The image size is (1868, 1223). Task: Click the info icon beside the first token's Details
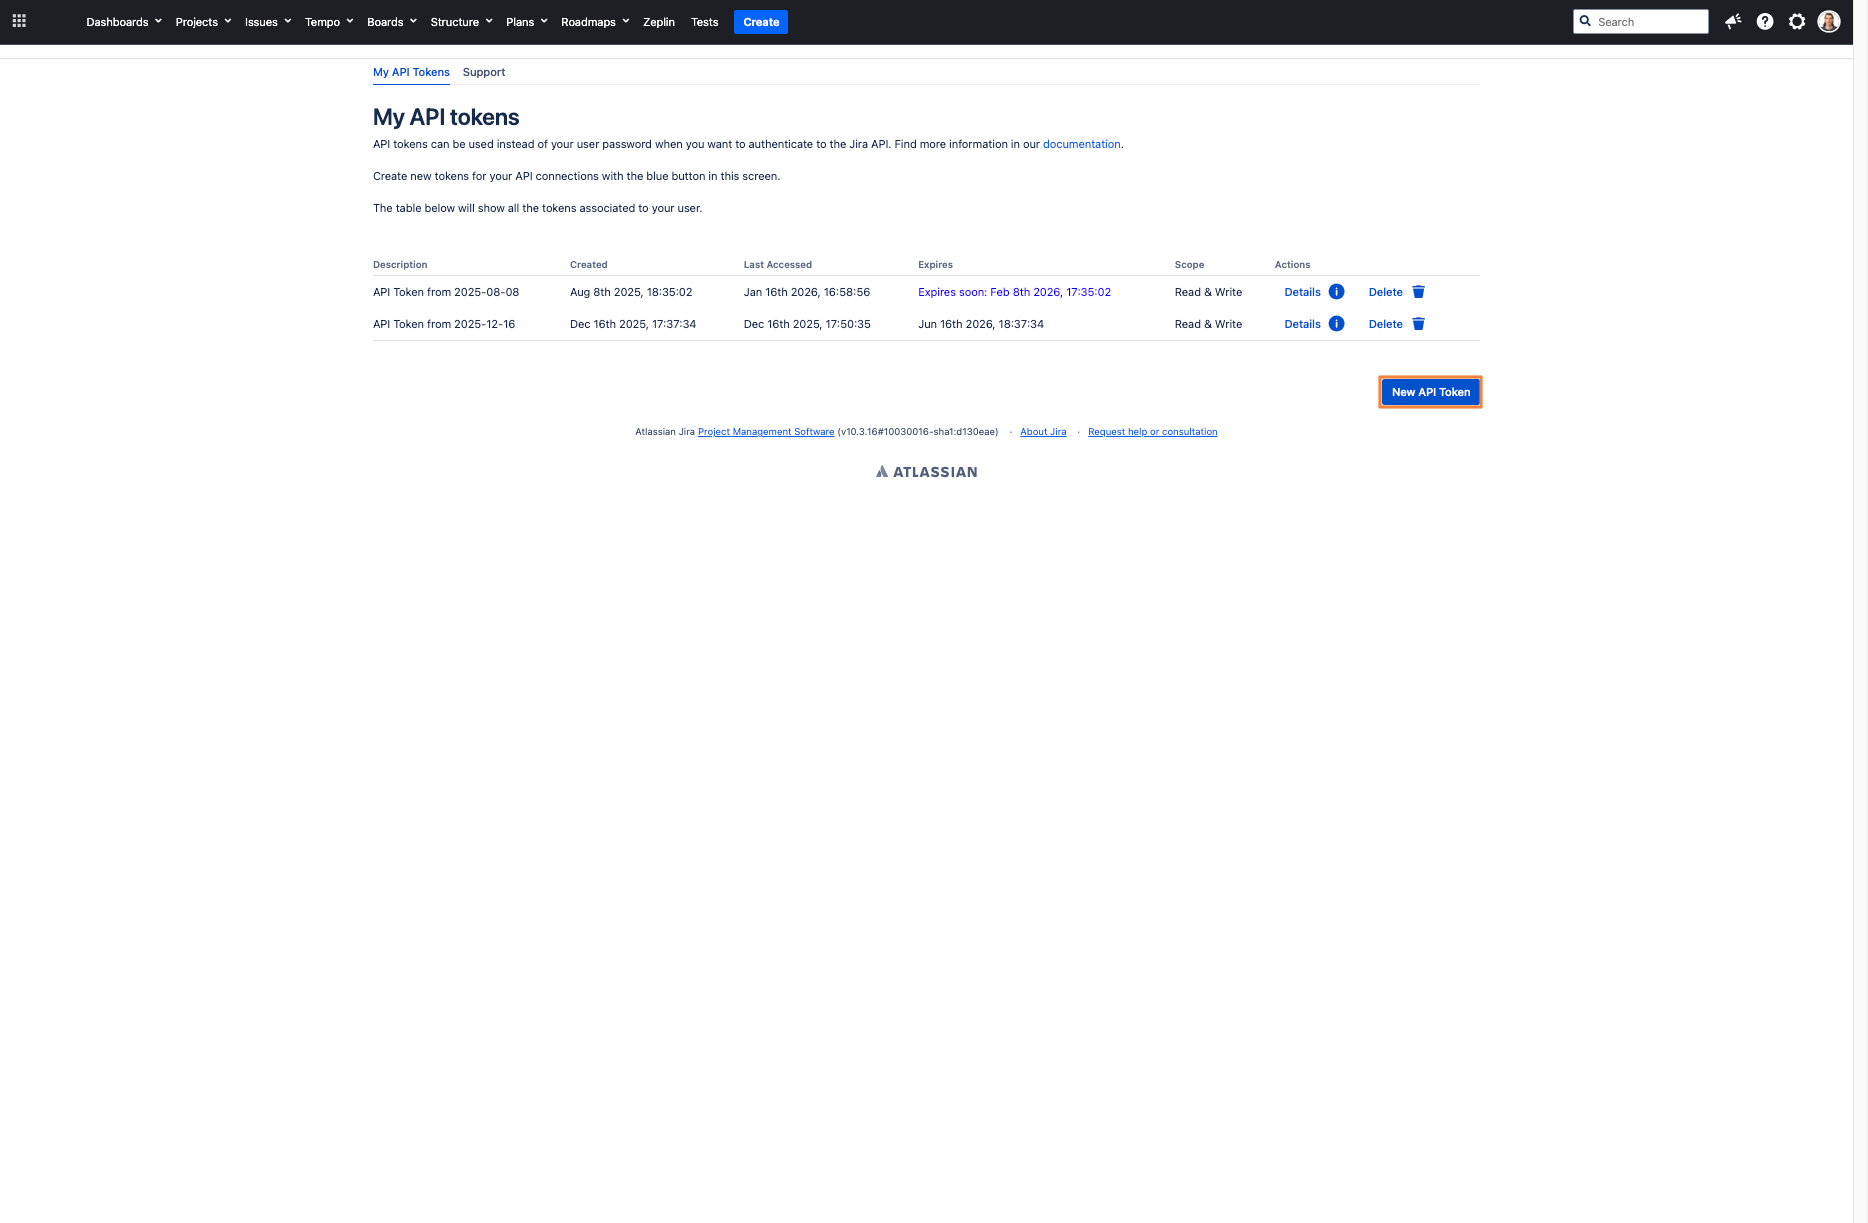click(x=1335, y=291)
